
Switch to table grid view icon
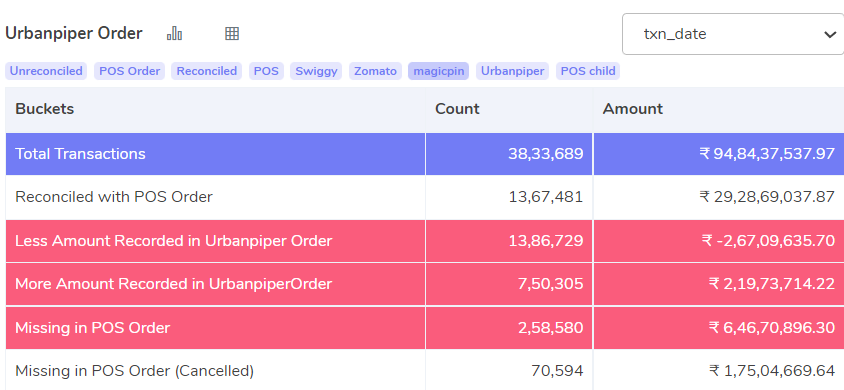click(231, 33)
